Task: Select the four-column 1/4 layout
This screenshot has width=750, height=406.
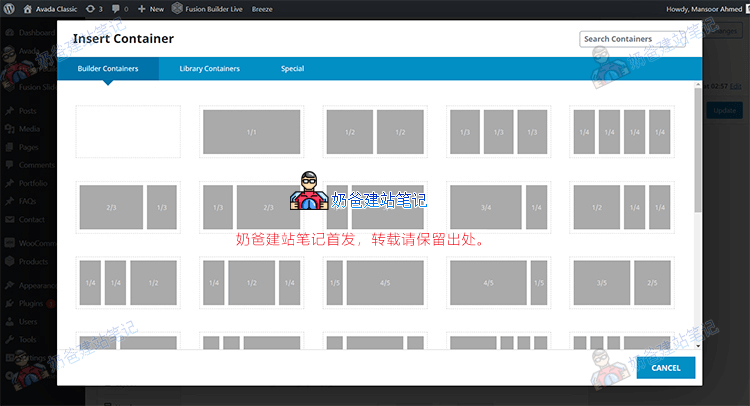Action: click(622, 131)
